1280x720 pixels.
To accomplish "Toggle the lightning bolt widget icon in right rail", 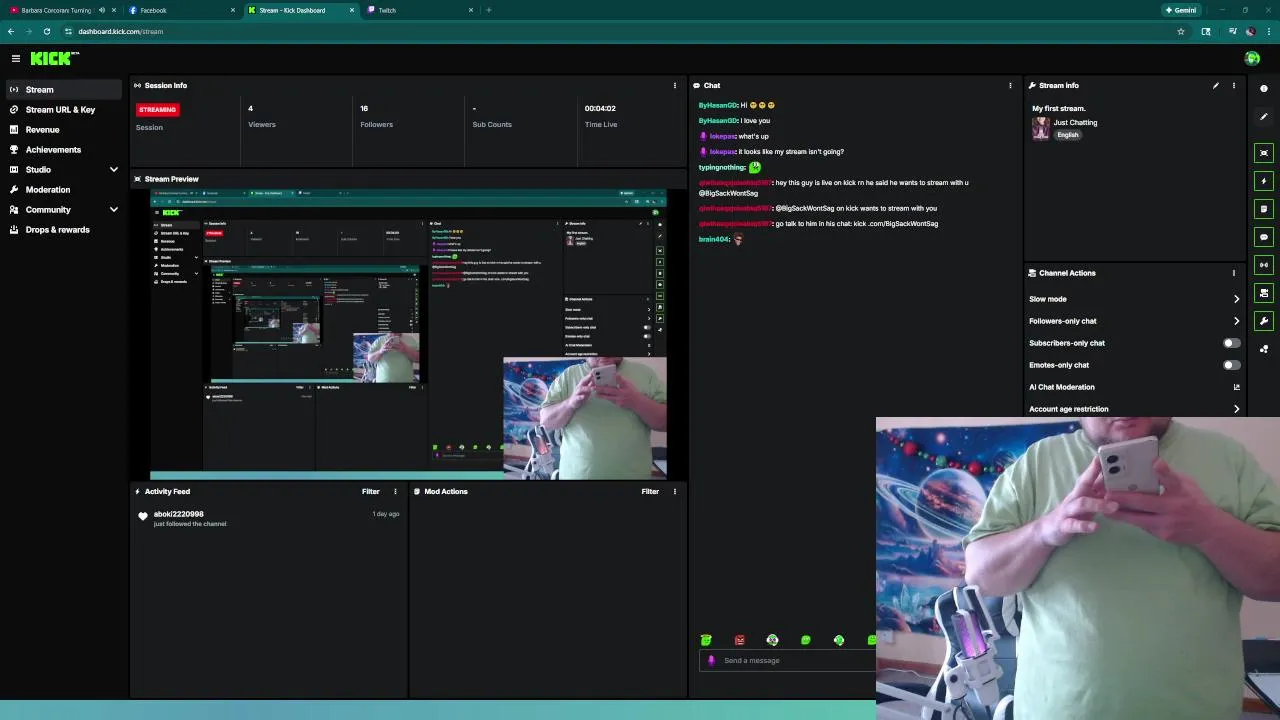I will [1264, 181].
